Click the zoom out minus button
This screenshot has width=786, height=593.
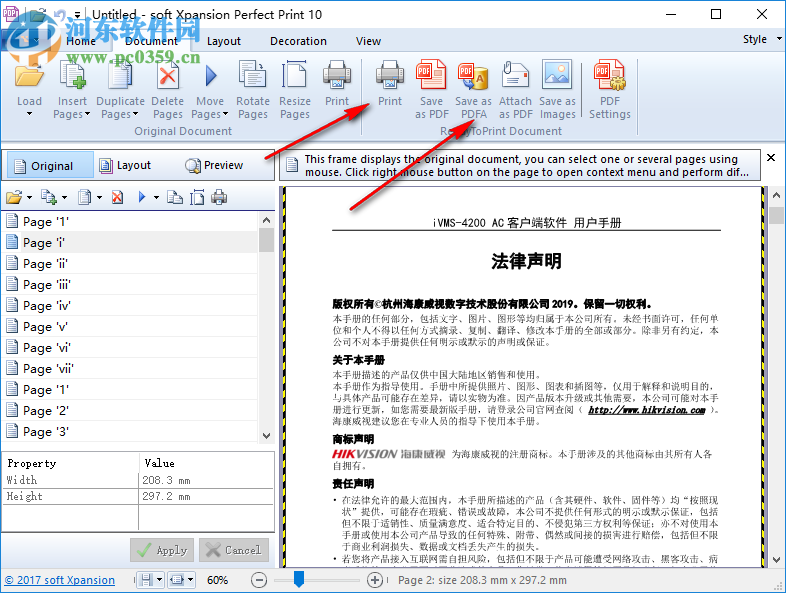(x=259, y=580)
